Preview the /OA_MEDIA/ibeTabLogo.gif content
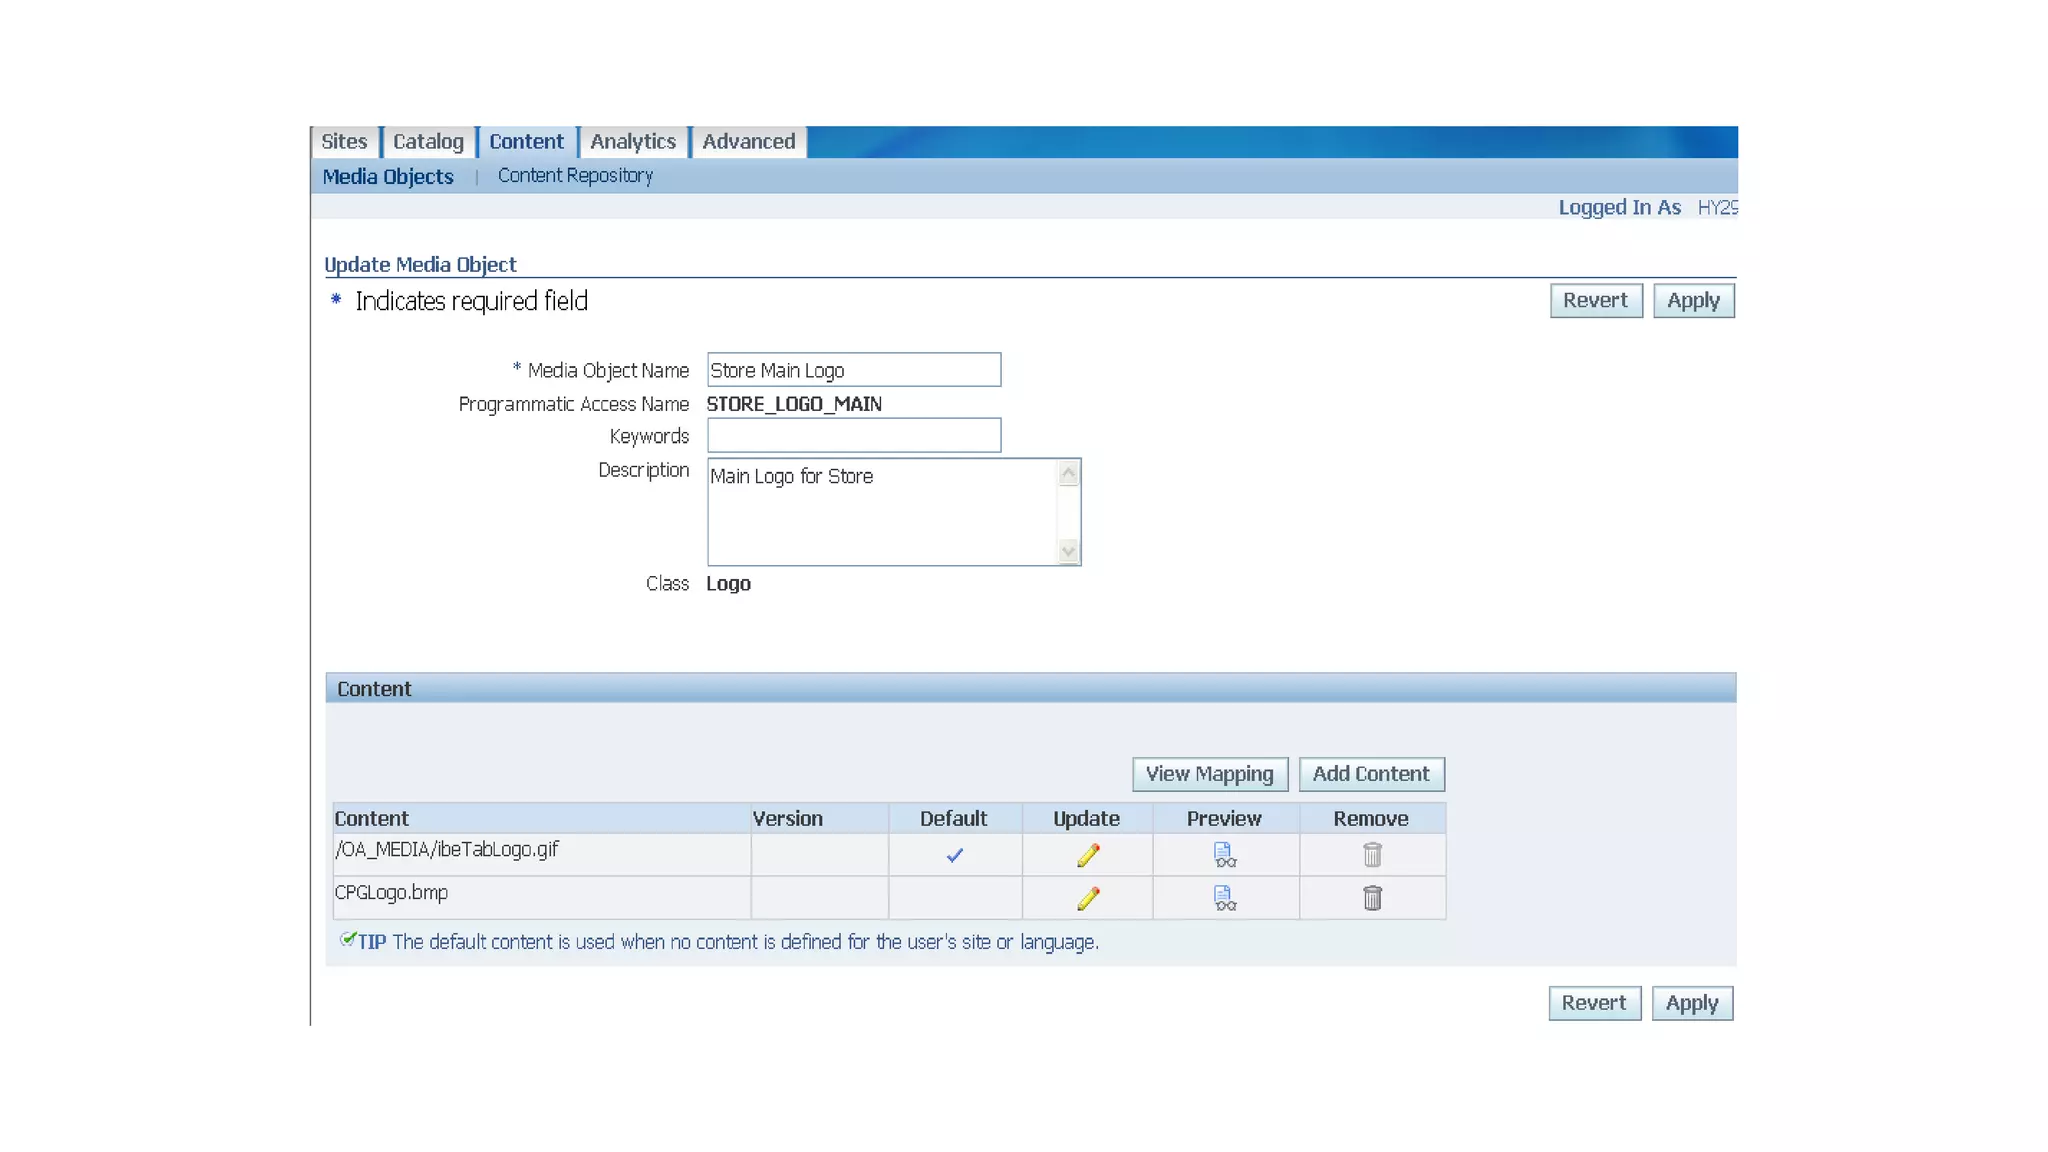The image size is (2048, 1152). pos(1224,855)
